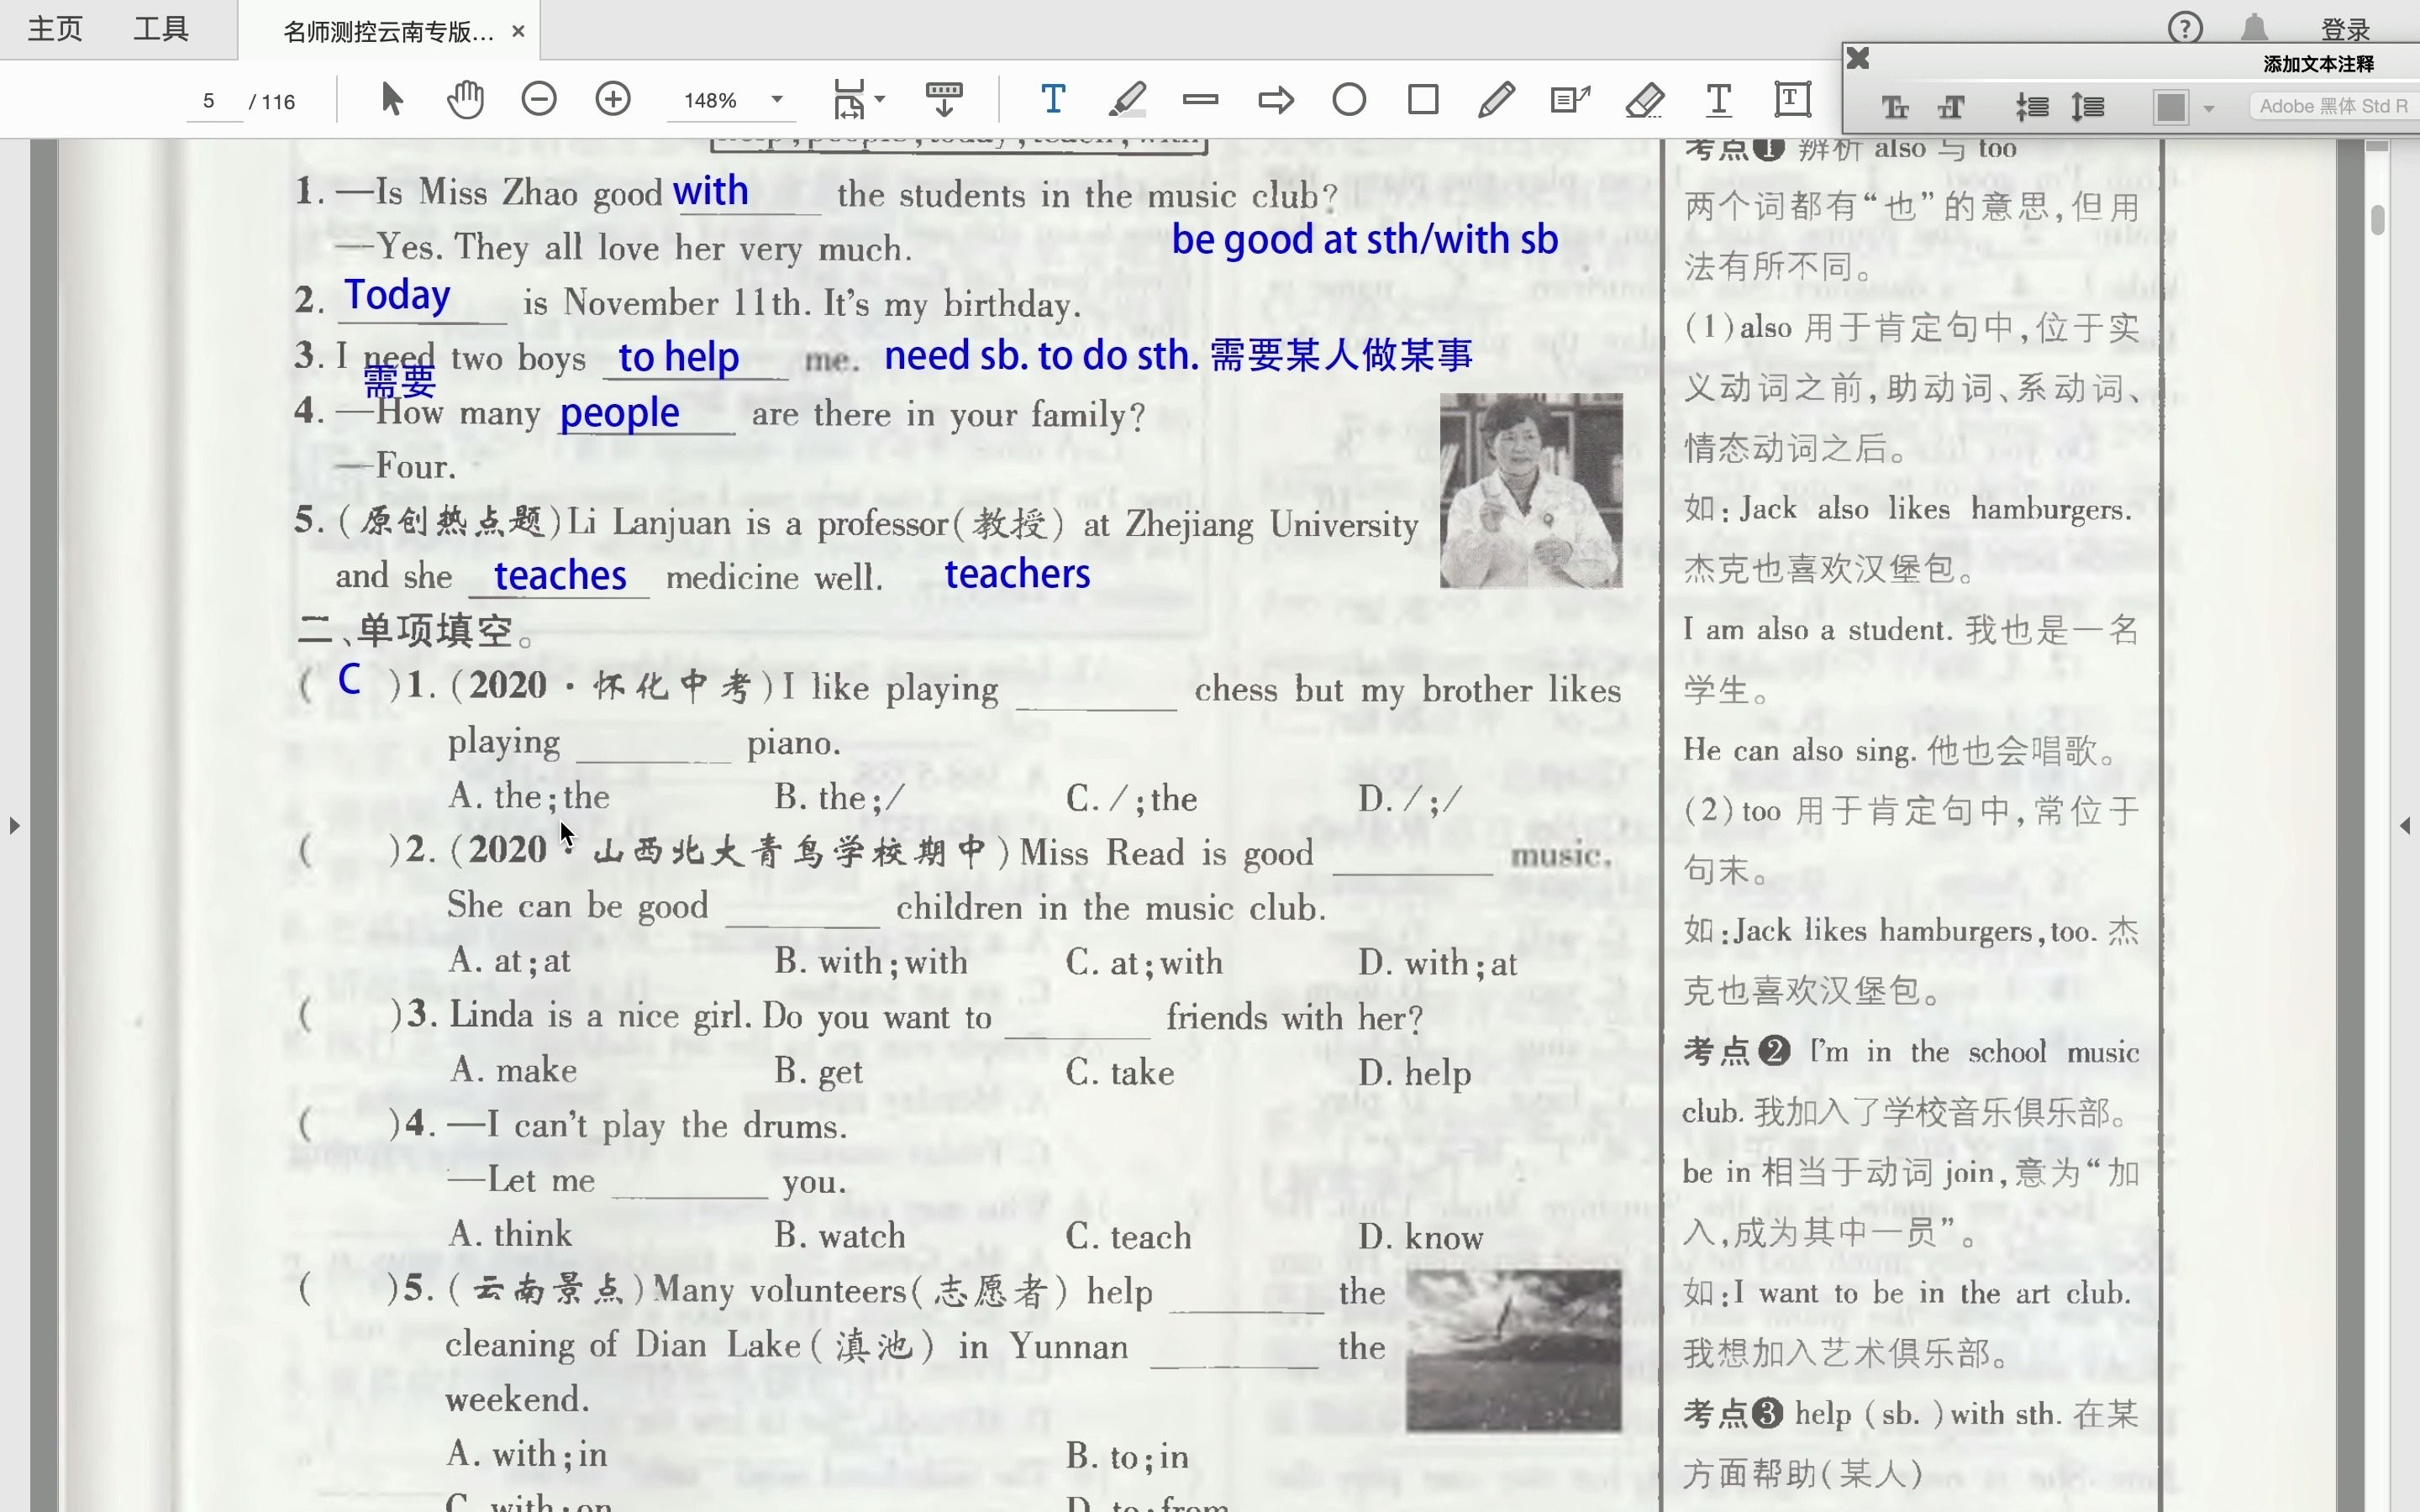Select the rectangle shape tool

point(1423,100)
